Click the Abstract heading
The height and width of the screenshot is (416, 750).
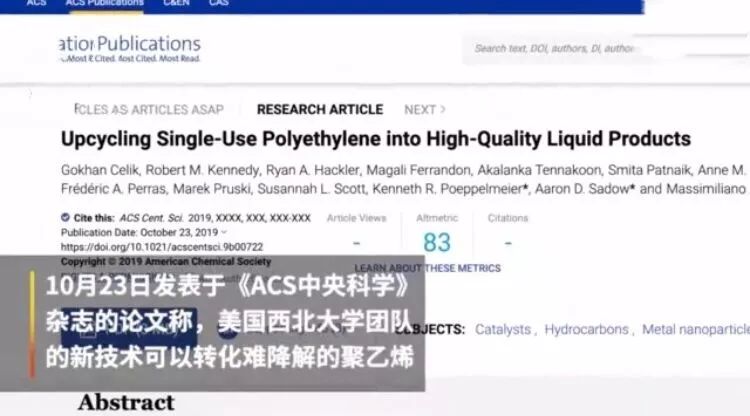tap(126, 403)
